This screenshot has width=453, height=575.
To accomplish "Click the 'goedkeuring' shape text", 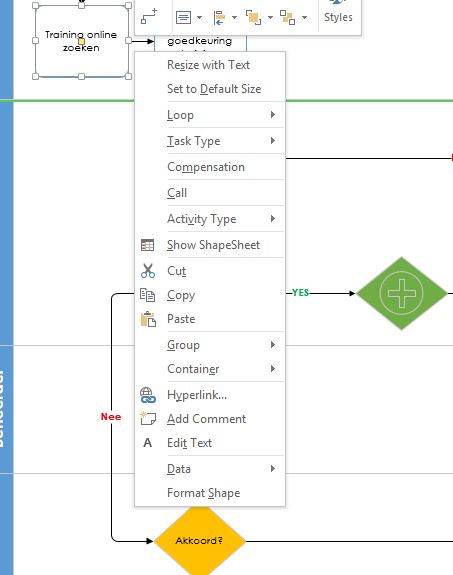I will tap(200, 41).
